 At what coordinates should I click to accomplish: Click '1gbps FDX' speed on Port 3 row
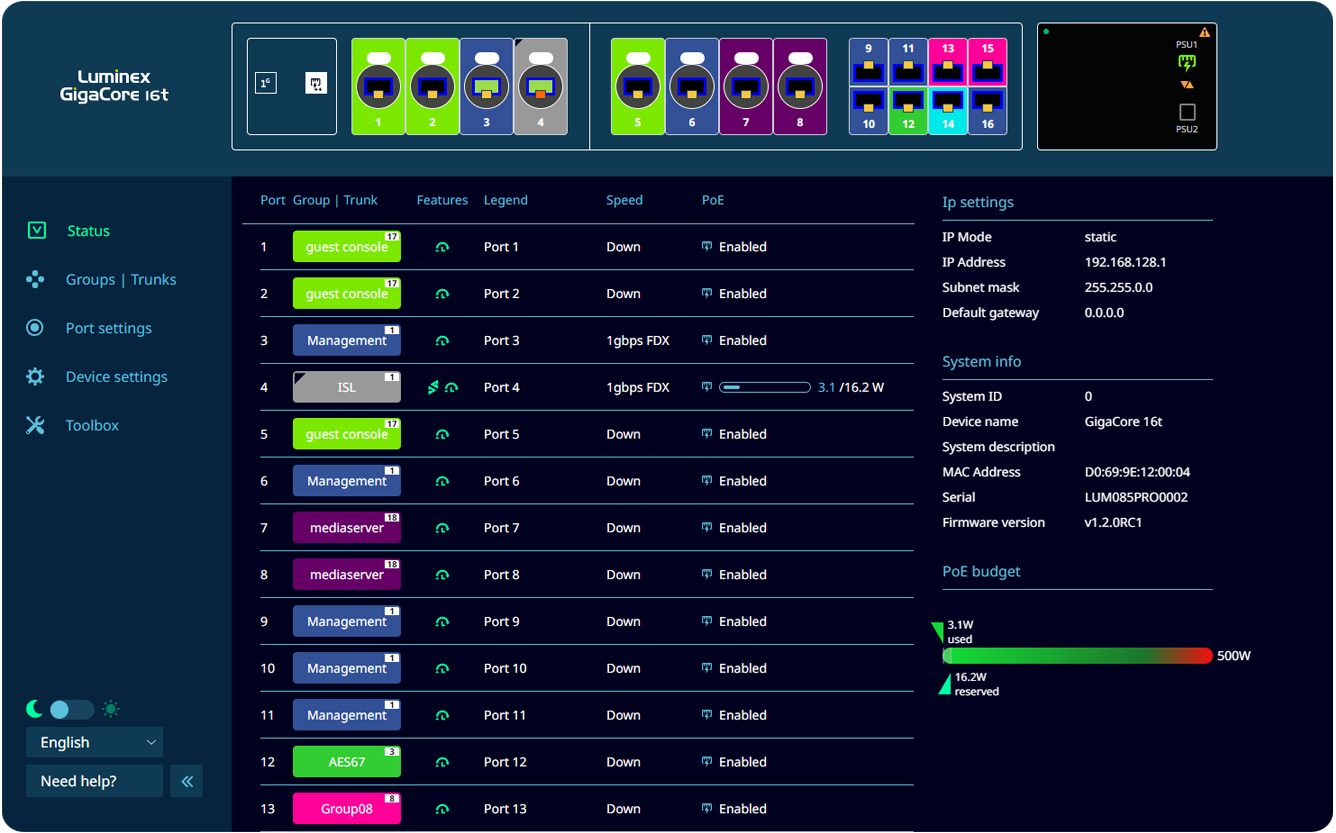tap(638, 341)
